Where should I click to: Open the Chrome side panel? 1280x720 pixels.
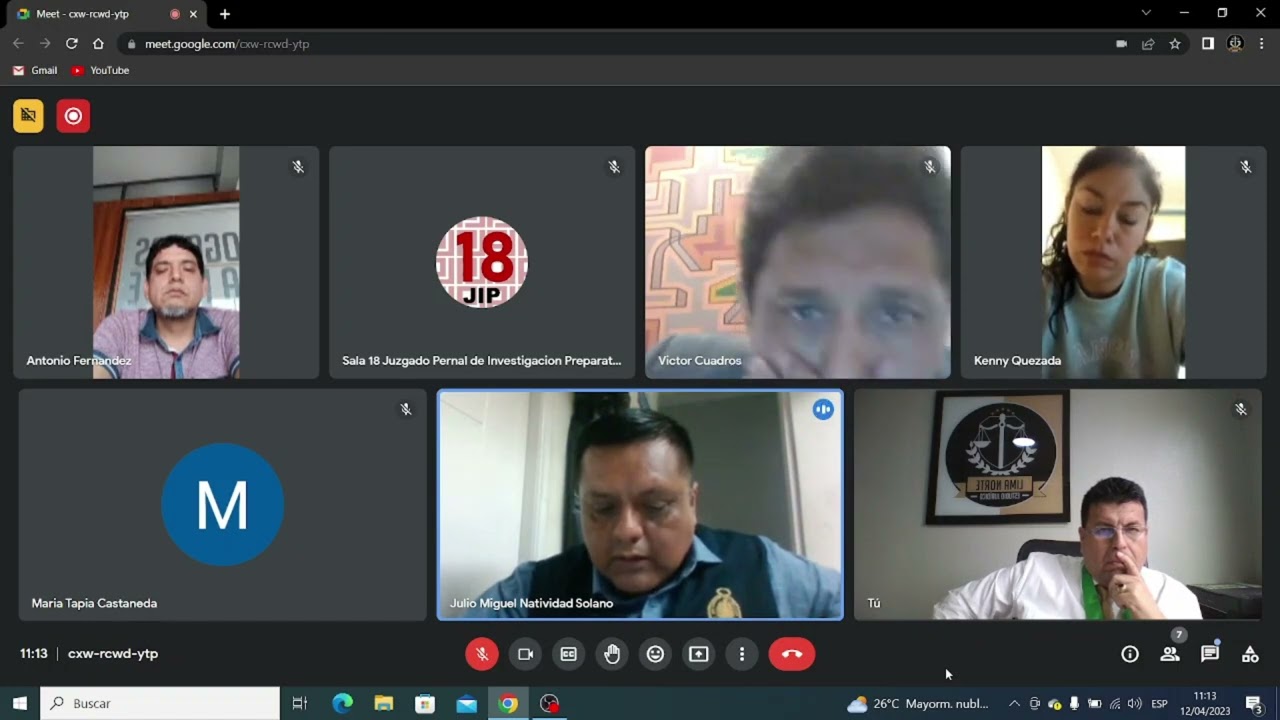pyautogui.click(x=1208, y=44)
